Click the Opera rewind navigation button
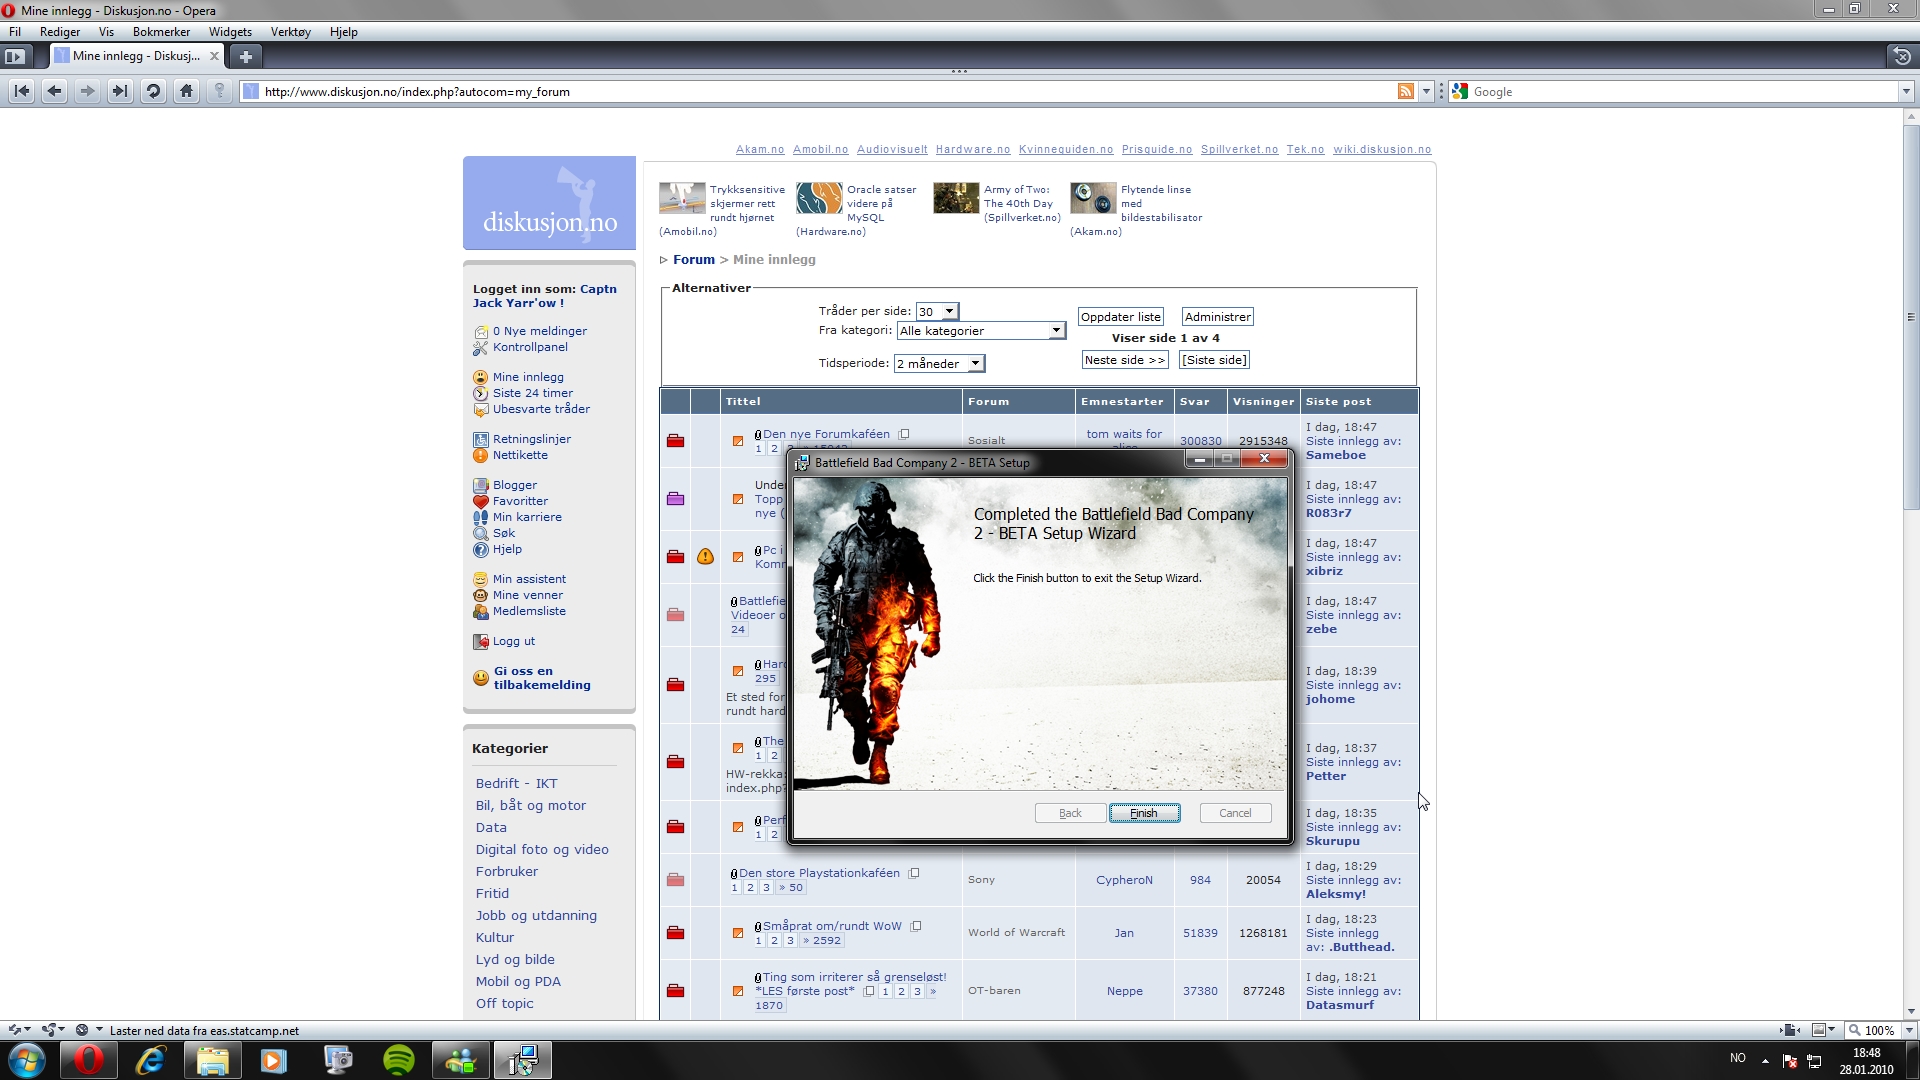Screen dimensions: 1920x1080 pos(21,91)
